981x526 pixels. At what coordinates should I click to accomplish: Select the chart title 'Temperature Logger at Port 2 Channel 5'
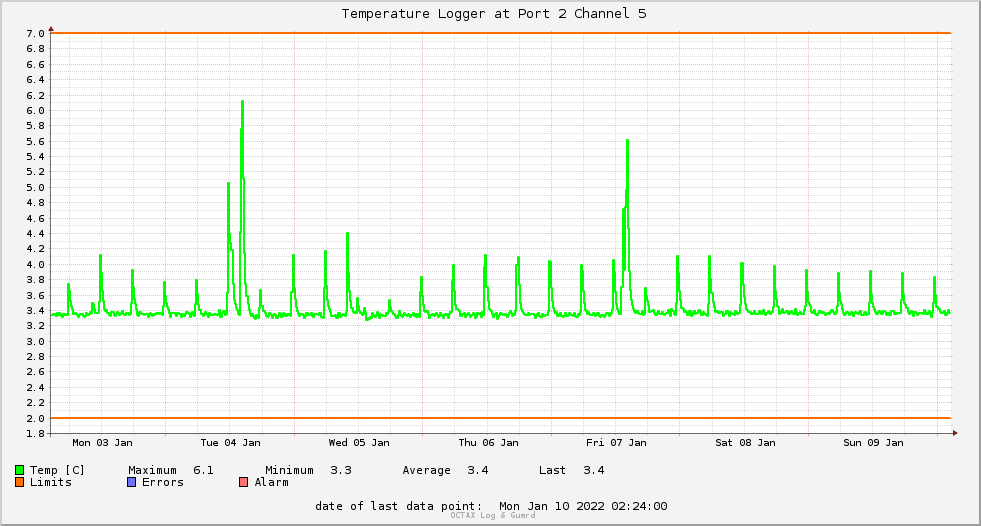(x=494, y=14)
